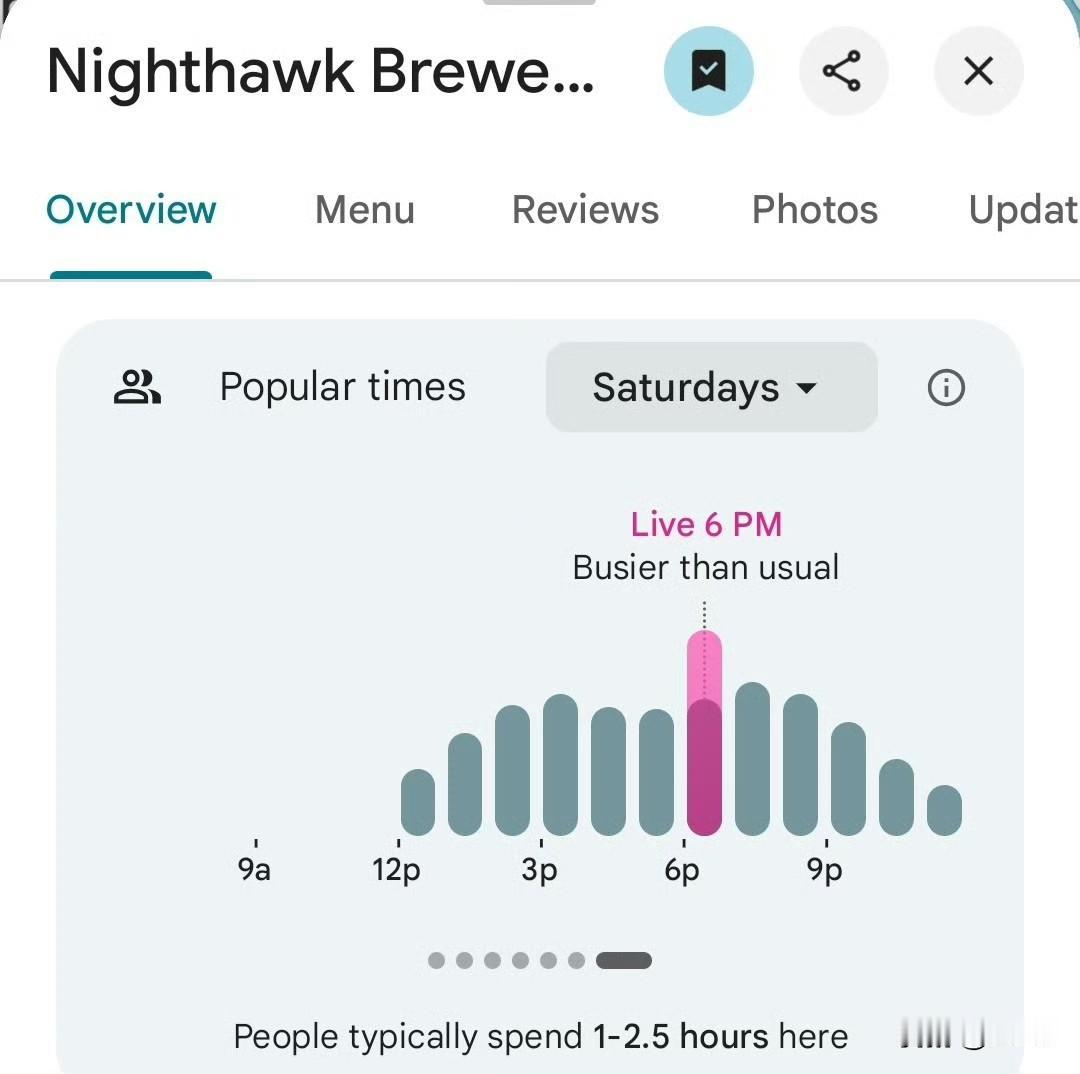Switch to the Menu tab
The image size is (1080, 1074).
[x=365, y=210]
